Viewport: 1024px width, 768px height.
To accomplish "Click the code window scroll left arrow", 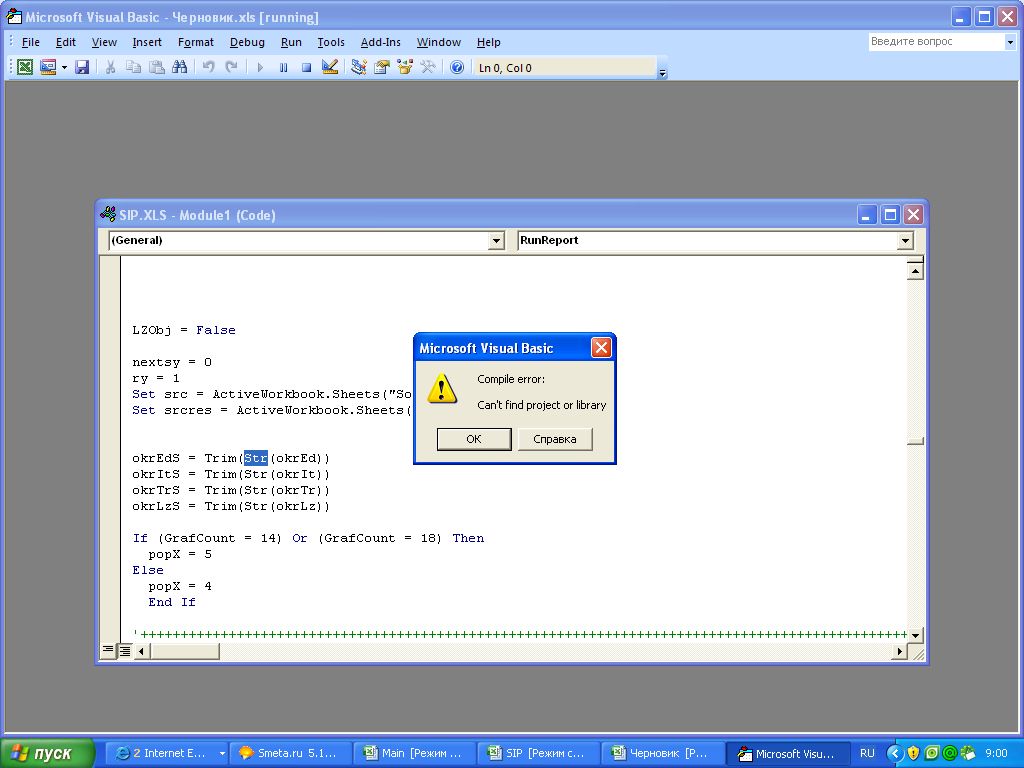I will 142,650.
